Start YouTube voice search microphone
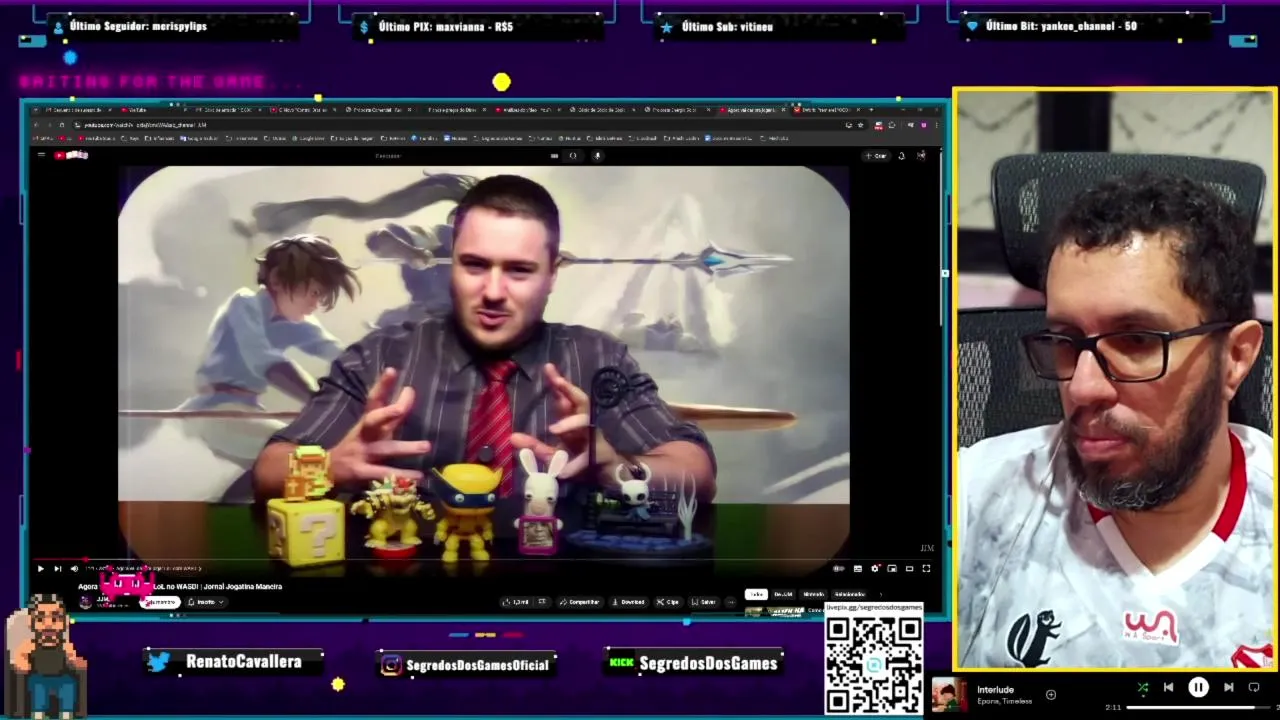The width and height of the screenshot is (1280, 720). tap(597, 155)
